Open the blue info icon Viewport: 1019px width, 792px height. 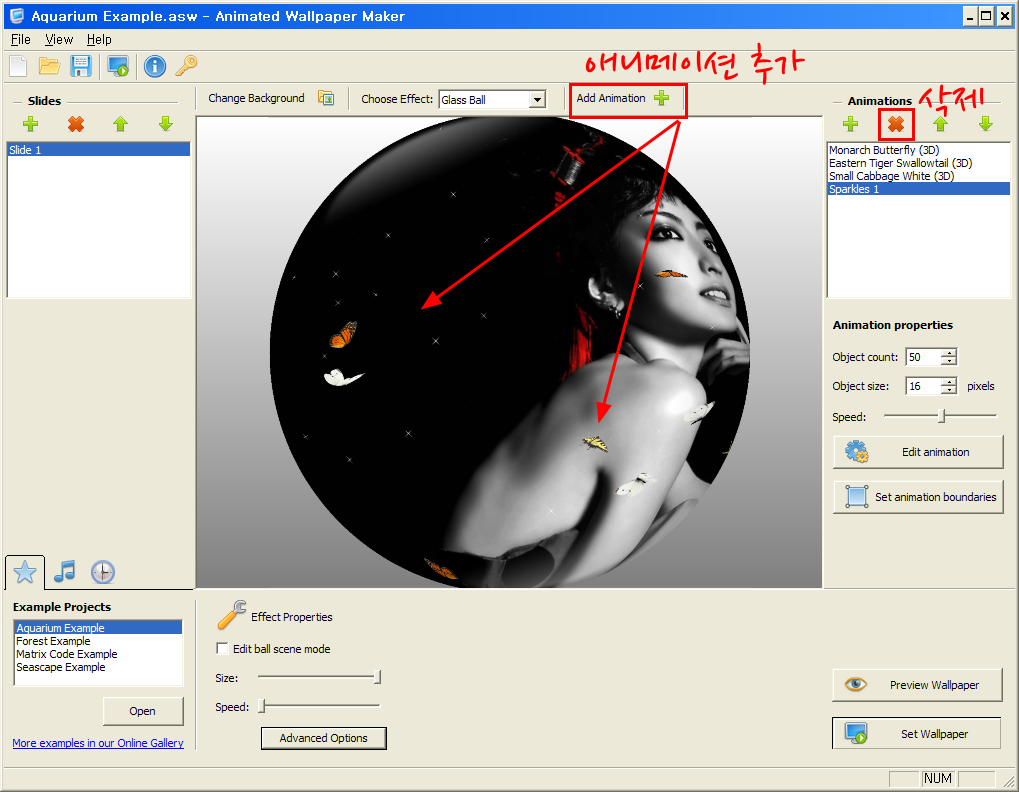155,66
